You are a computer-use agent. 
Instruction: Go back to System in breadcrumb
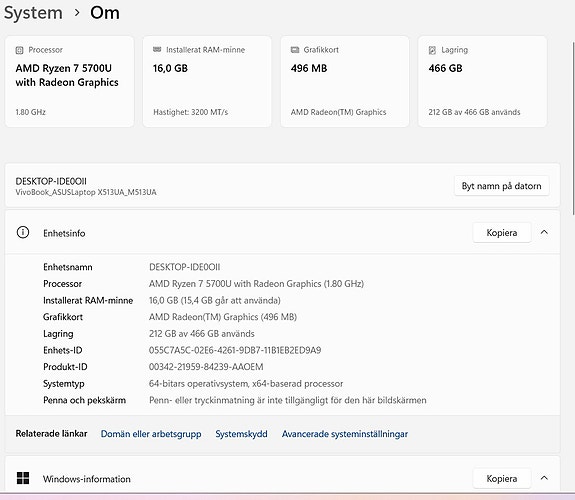pos(33,13)
